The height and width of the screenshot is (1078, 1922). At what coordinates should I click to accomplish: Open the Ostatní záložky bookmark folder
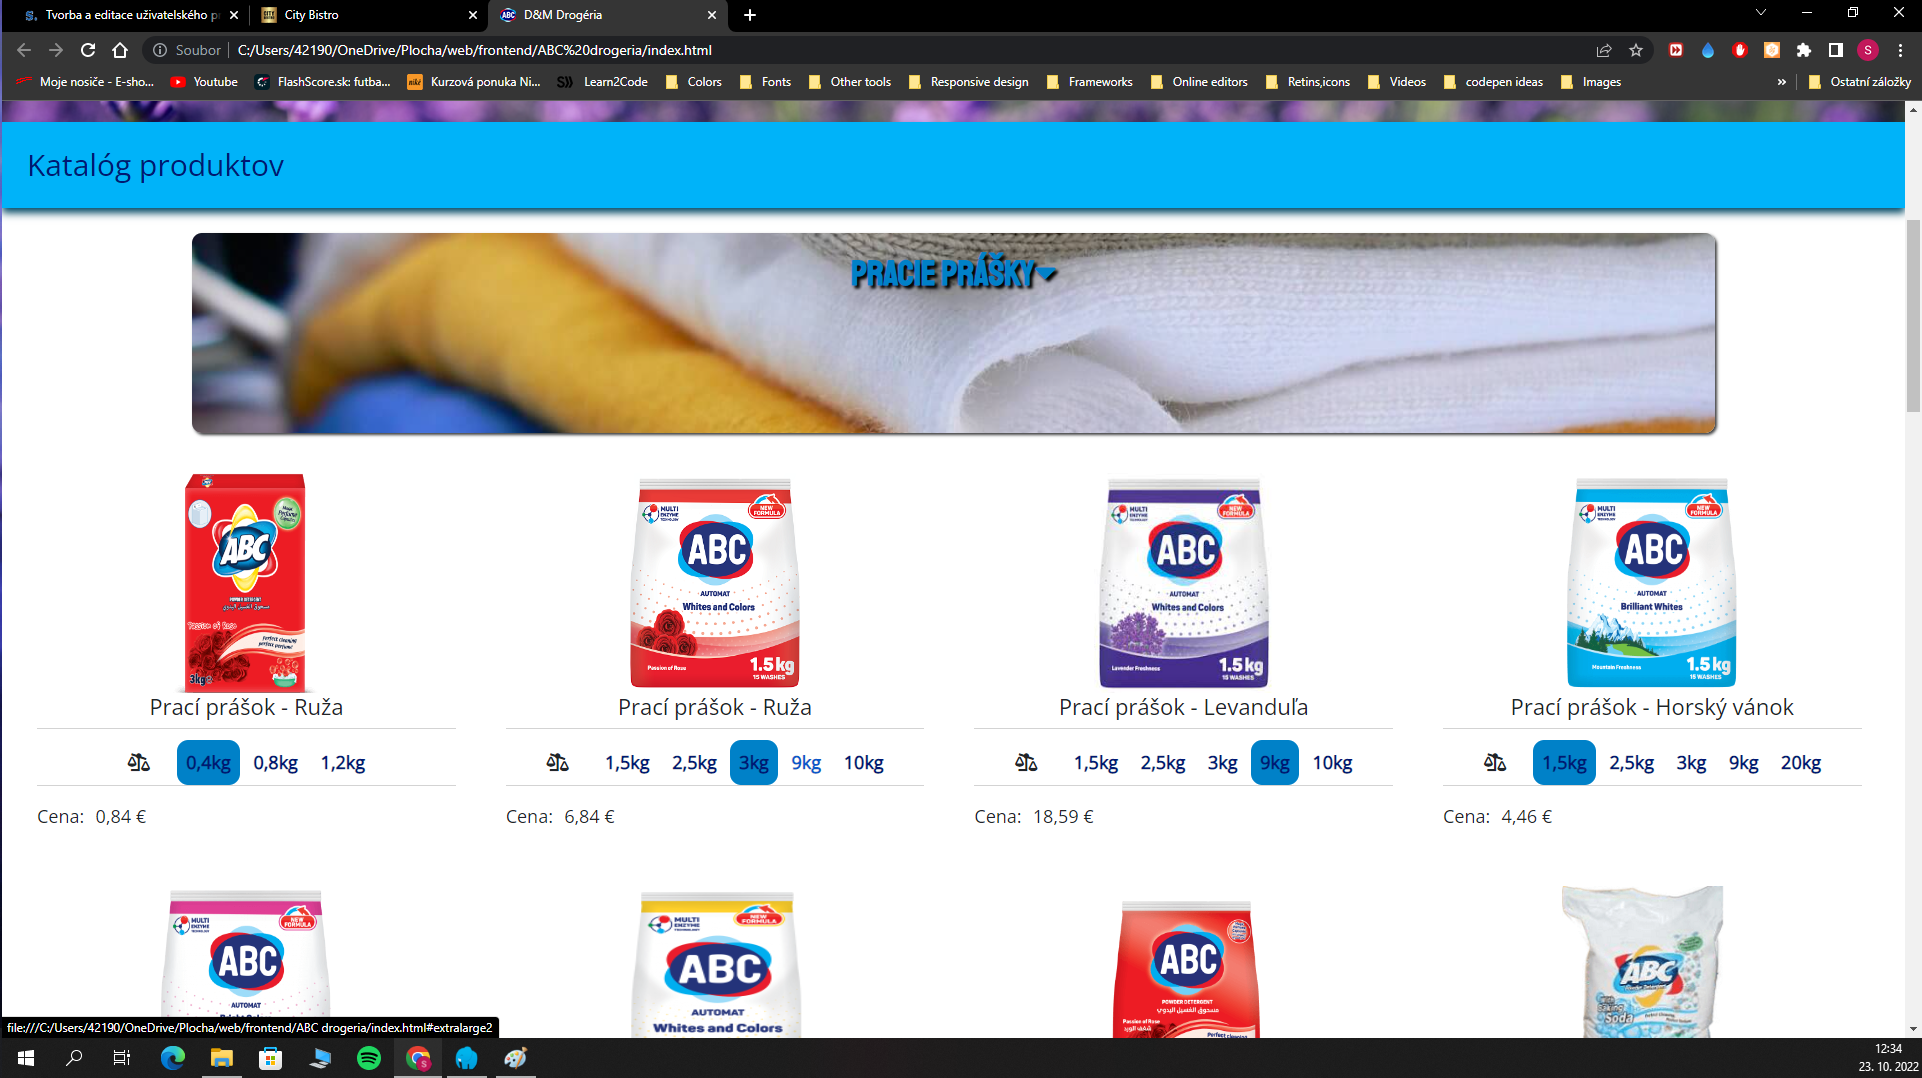pyautogui.click(x=1859, y=82)
